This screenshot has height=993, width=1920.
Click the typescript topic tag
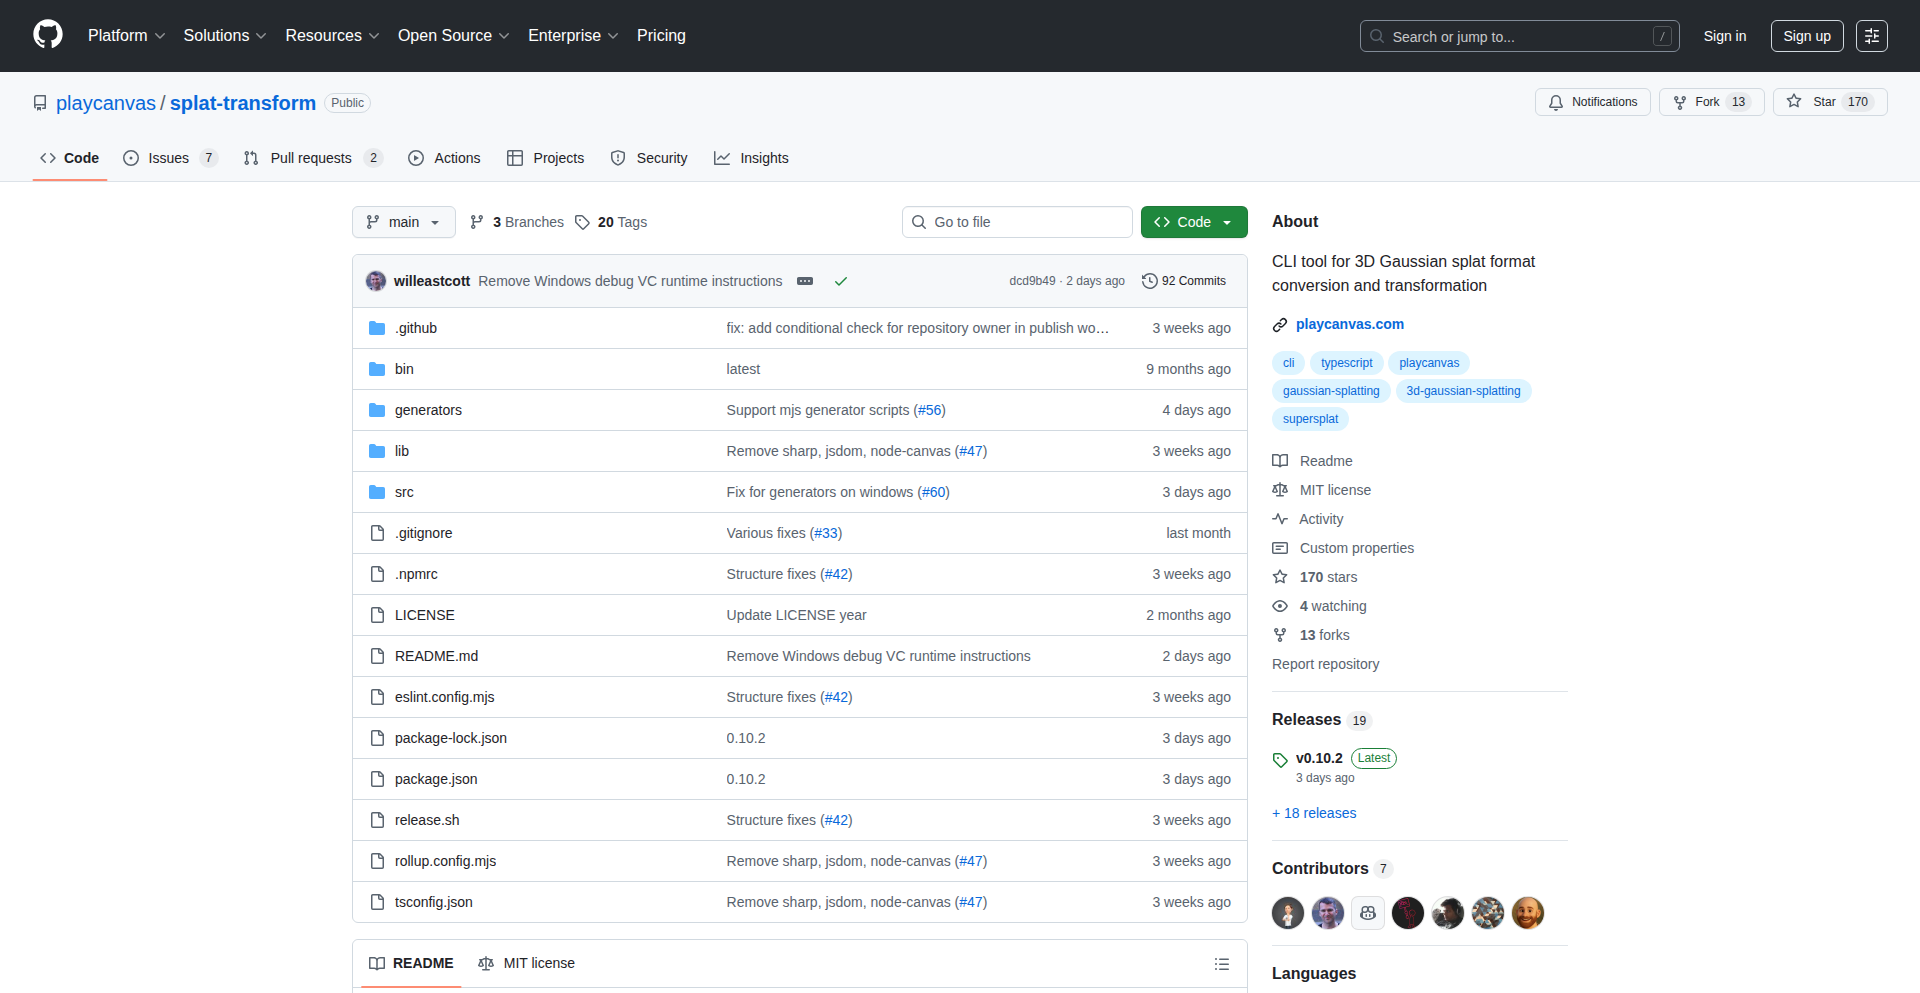(1346, 363)
